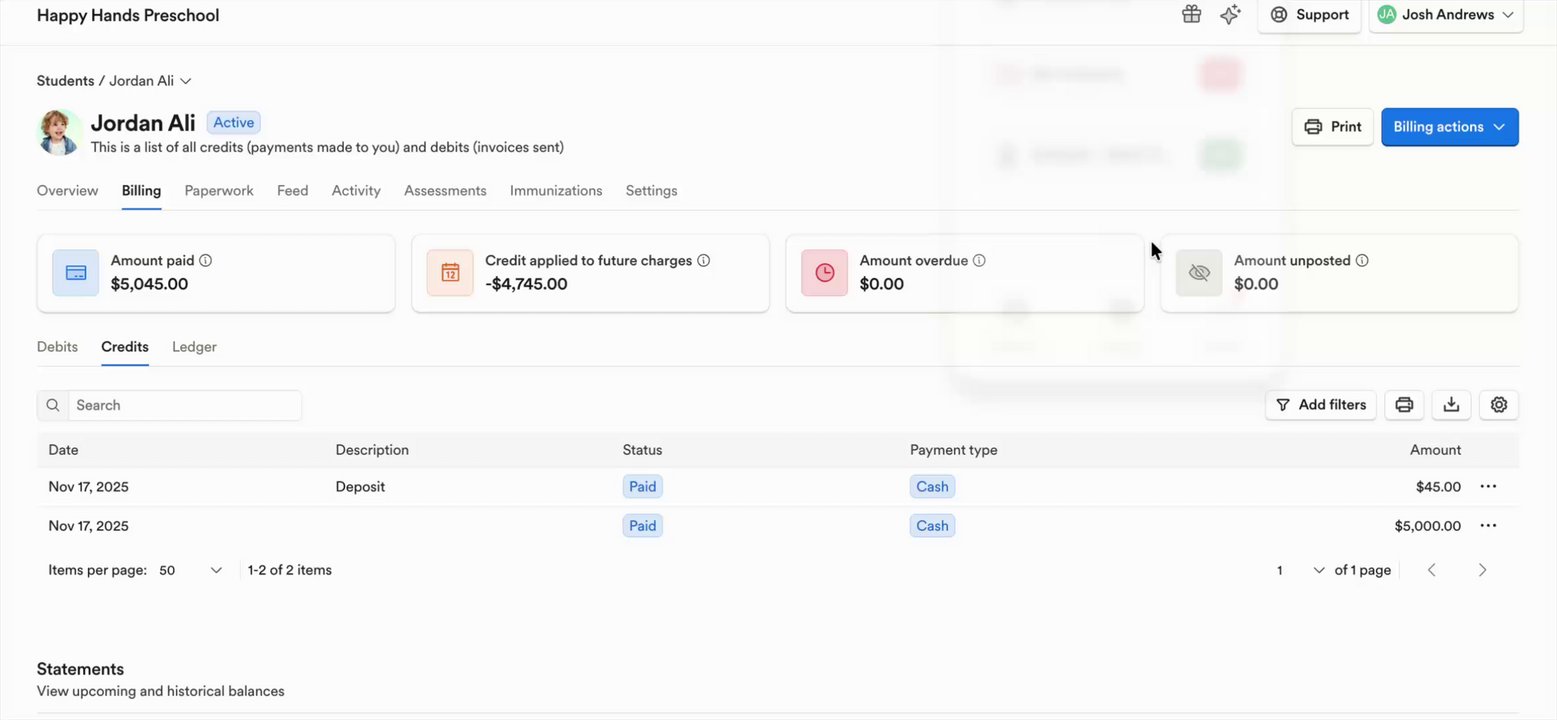Click the Add filters button
1557x720 pixels.
point(1320,405)
